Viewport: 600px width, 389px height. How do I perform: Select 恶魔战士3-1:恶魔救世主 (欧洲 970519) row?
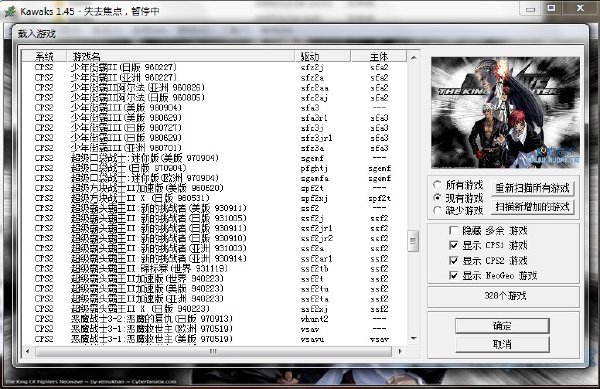tap(214, 329)
